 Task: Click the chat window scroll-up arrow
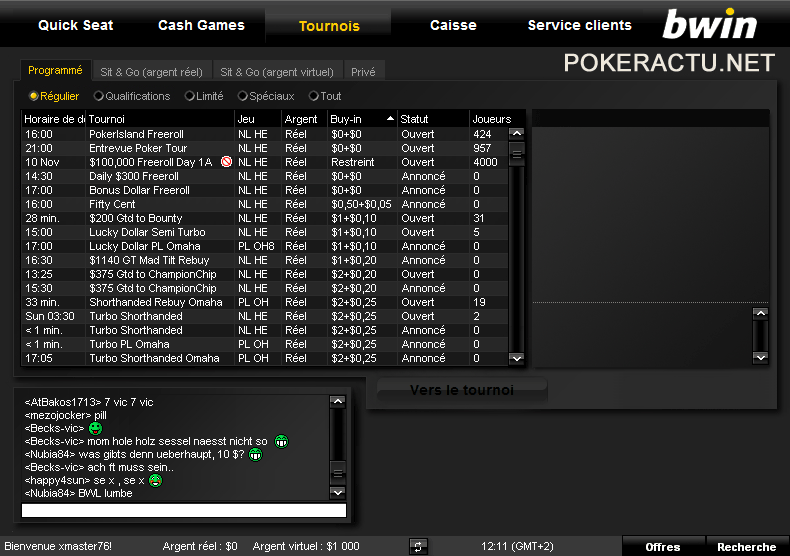(x=338, y=401)
